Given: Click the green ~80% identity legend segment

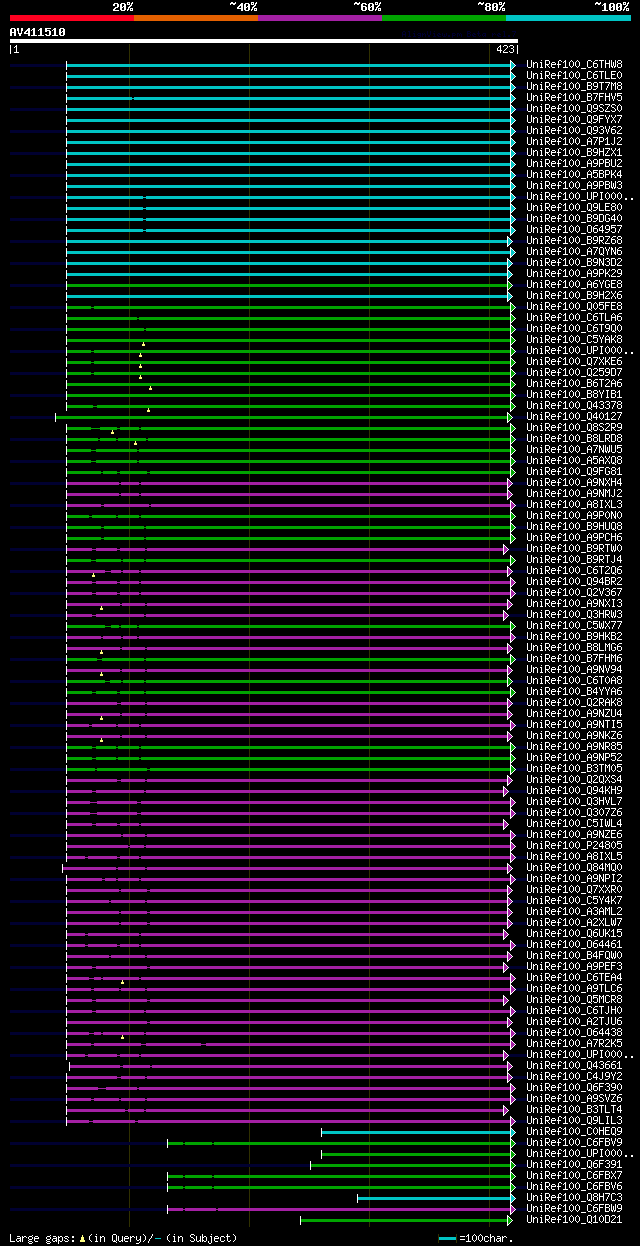Looking at the screenshot, I should pos(443,18).
